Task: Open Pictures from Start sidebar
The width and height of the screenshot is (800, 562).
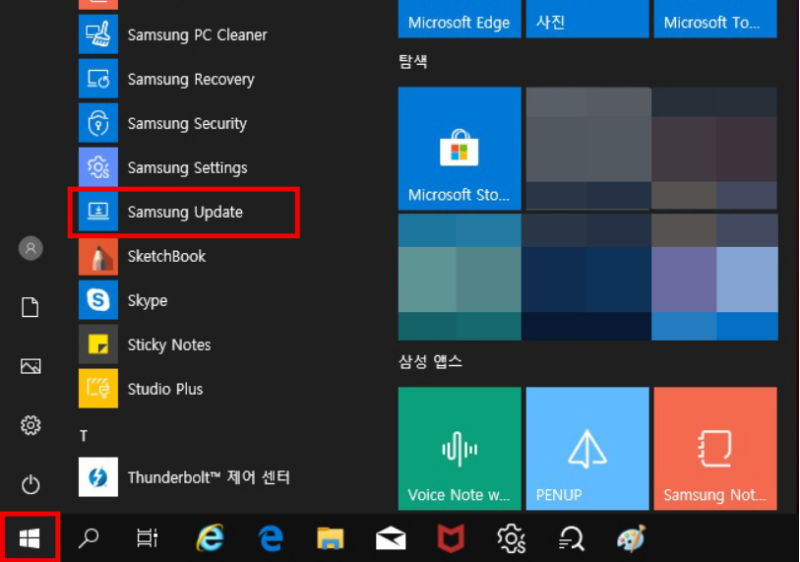Action: pyautogui.click(x=31, y=366)
